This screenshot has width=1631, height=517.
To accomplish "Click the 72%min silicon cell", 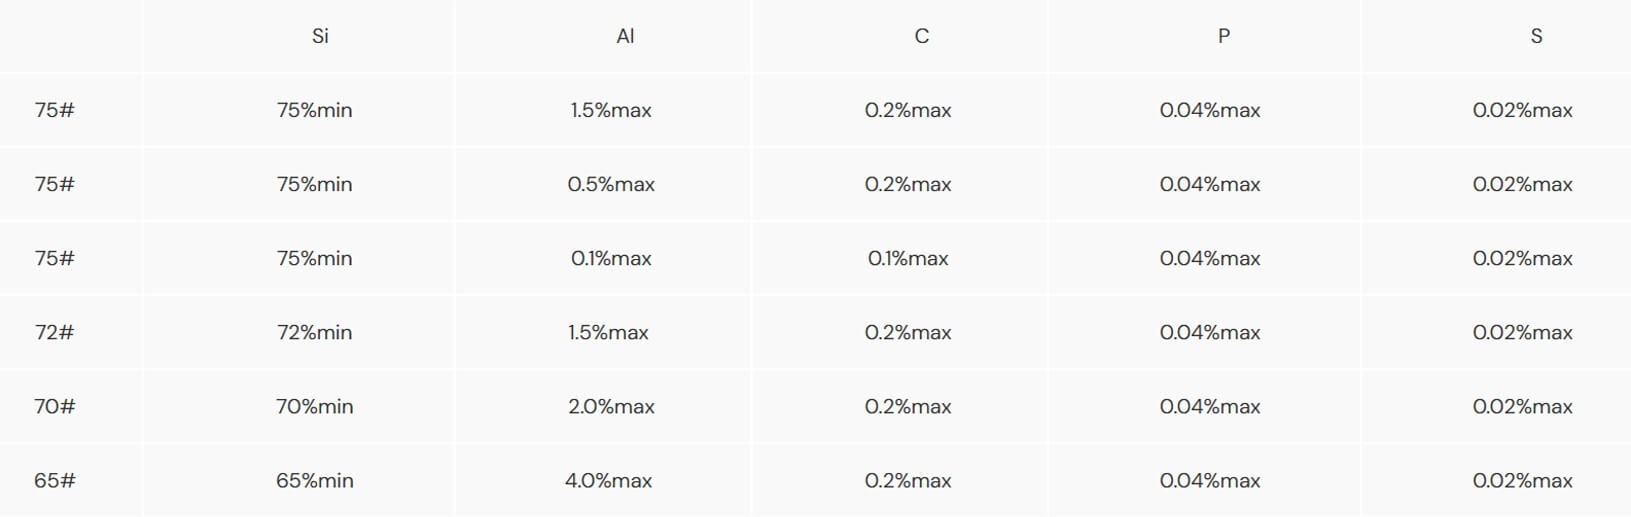I will pos(314,332).
